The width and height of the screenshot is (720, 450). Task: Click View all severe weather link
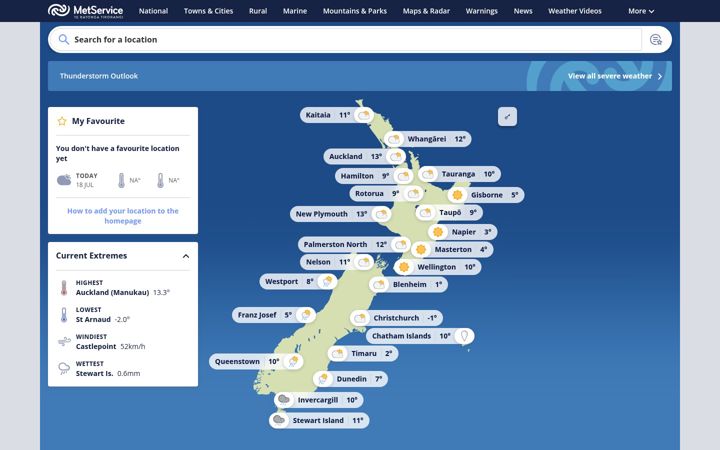[615, 76]
